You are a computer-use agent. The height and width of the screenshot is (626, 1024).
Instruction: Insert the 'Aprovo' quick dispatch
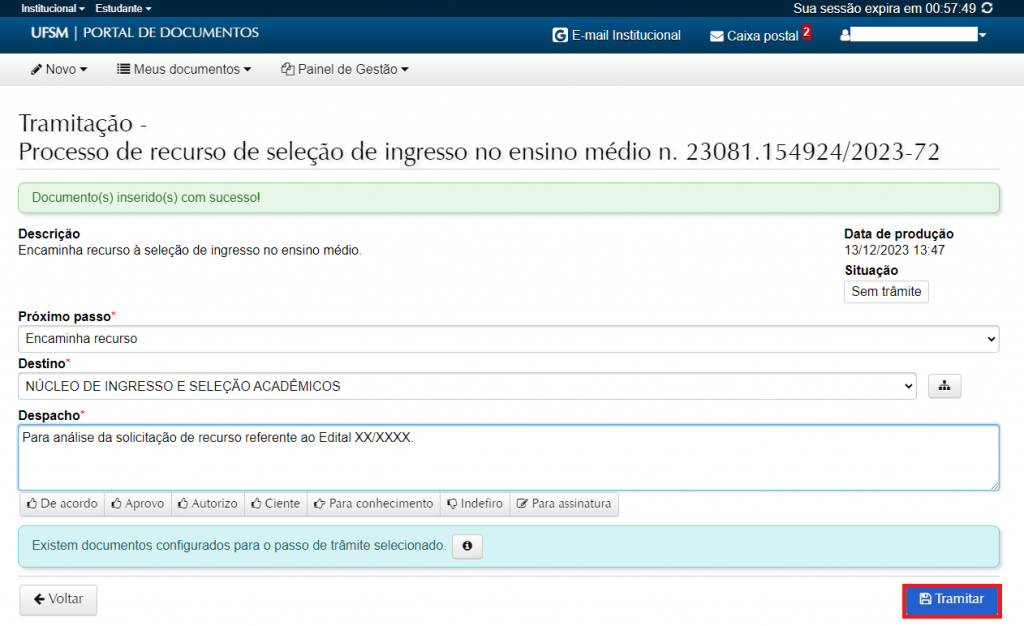(x=138, y=504)
